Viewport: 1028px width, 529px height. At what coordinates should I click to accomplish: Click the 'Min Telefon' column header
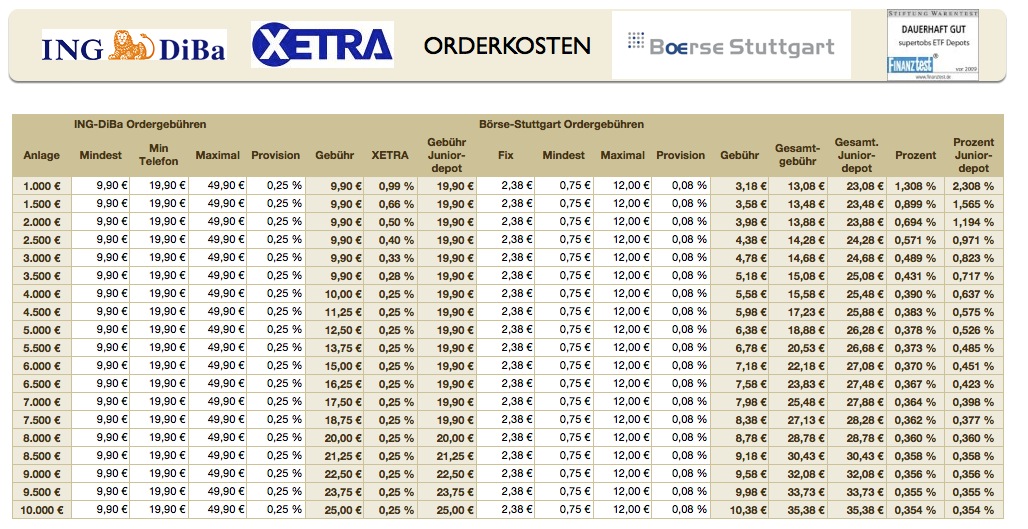[159, 155]
